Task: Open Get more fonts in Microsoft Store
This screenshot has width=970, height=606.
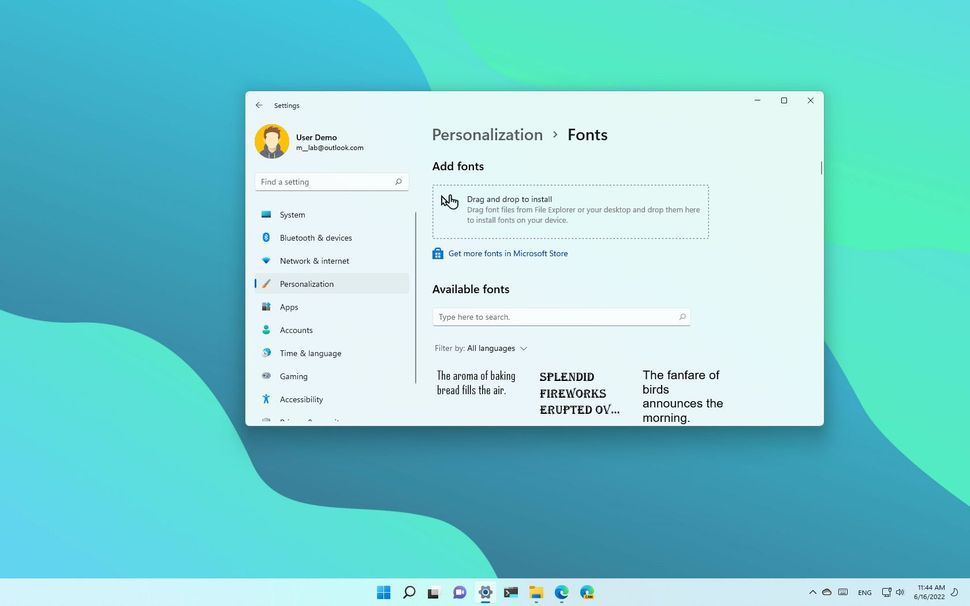Action: (510, 253)
